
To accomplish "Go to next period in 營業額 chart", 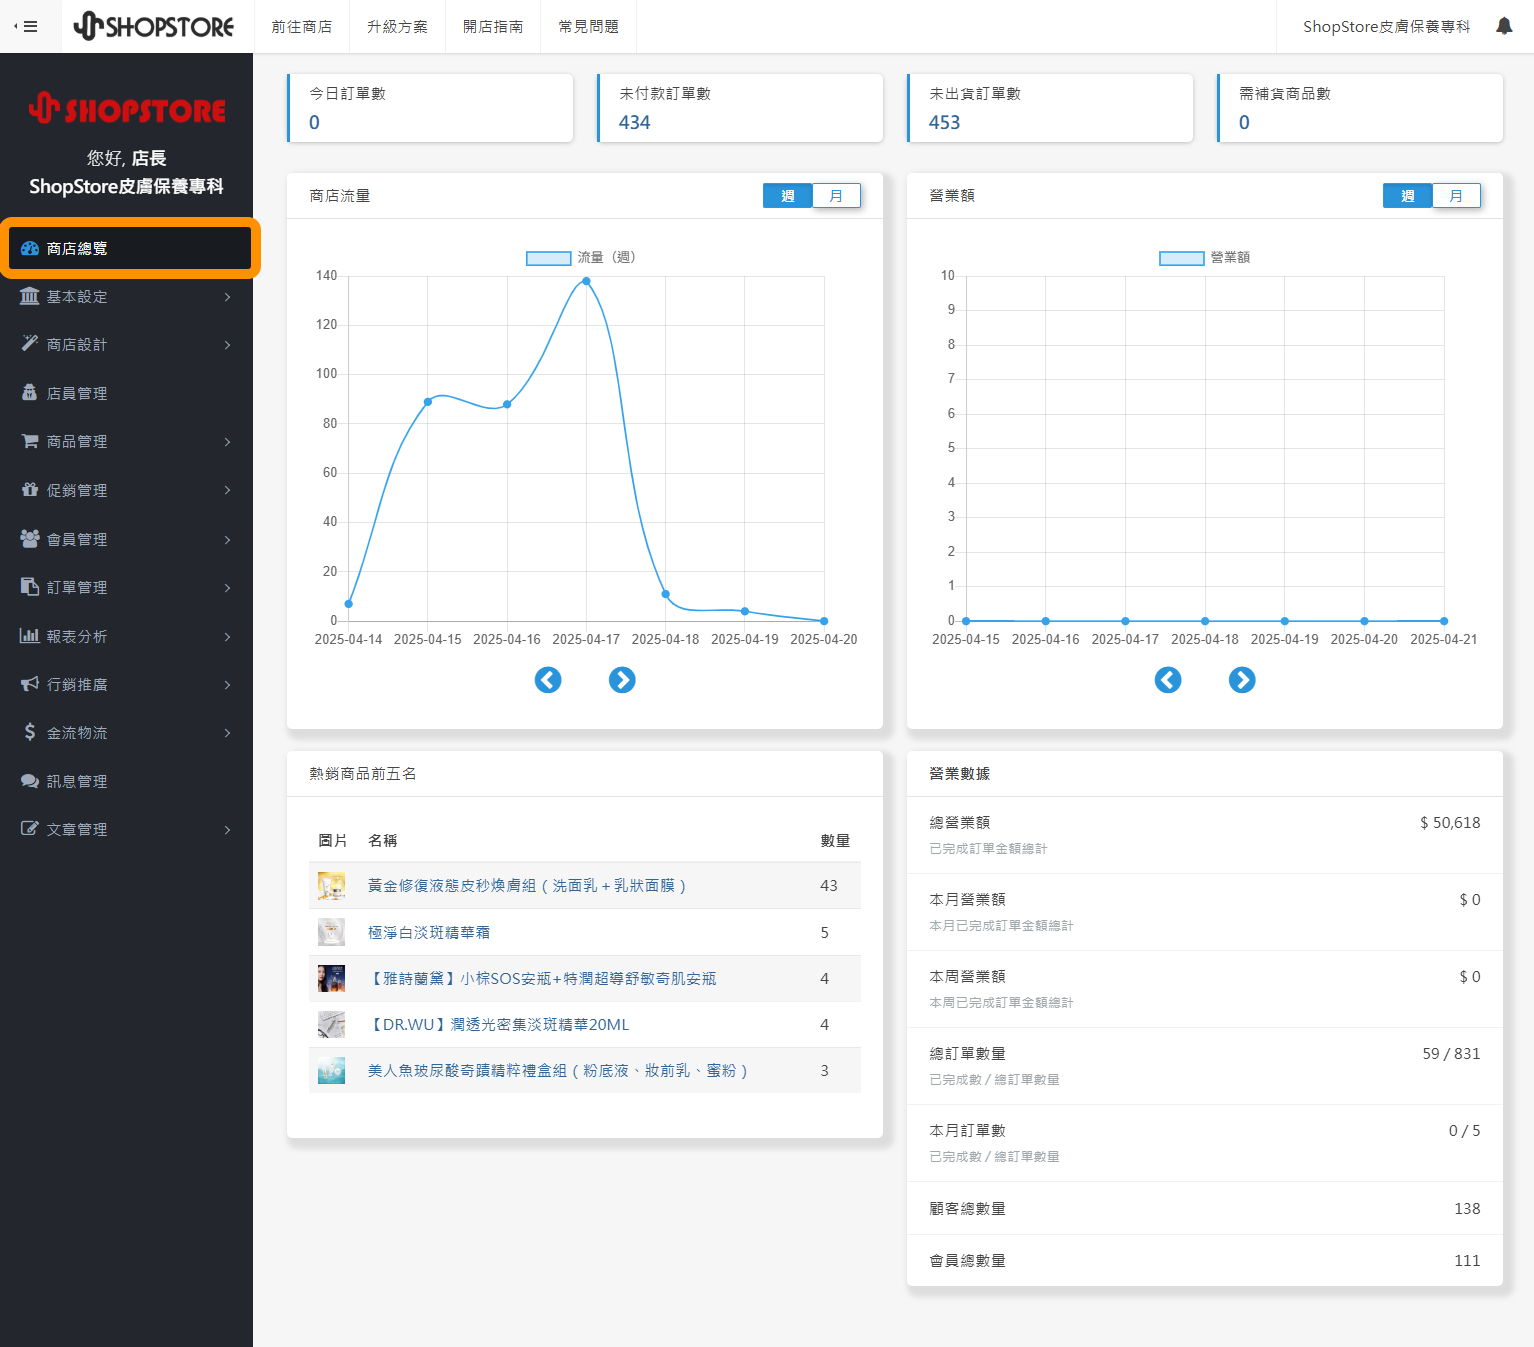I will coord(1242,680).
